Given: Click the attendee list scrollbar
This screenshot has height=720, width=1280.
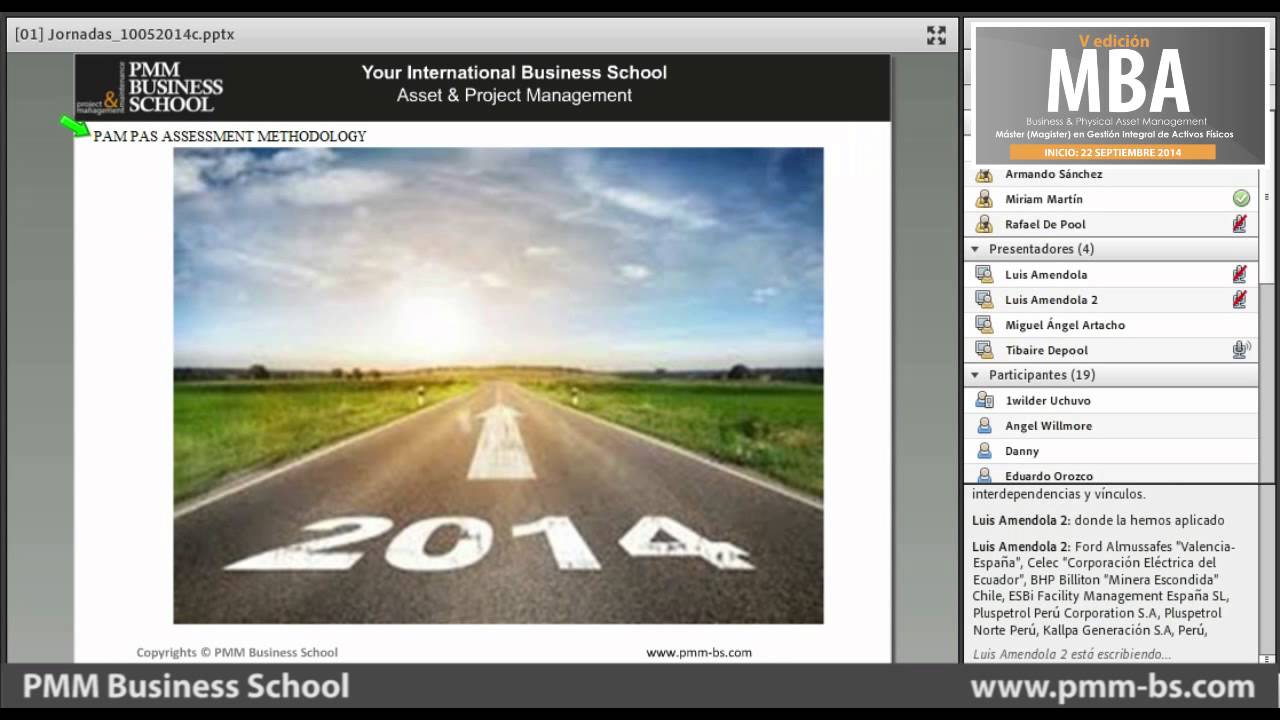Looking at the screenshot, I should click(1267, 325).
